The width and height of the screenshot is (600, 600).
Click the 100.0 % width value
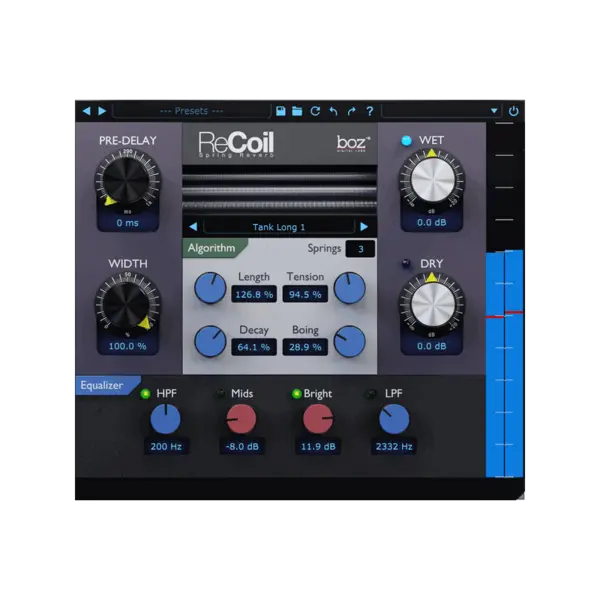click(127, 346)
